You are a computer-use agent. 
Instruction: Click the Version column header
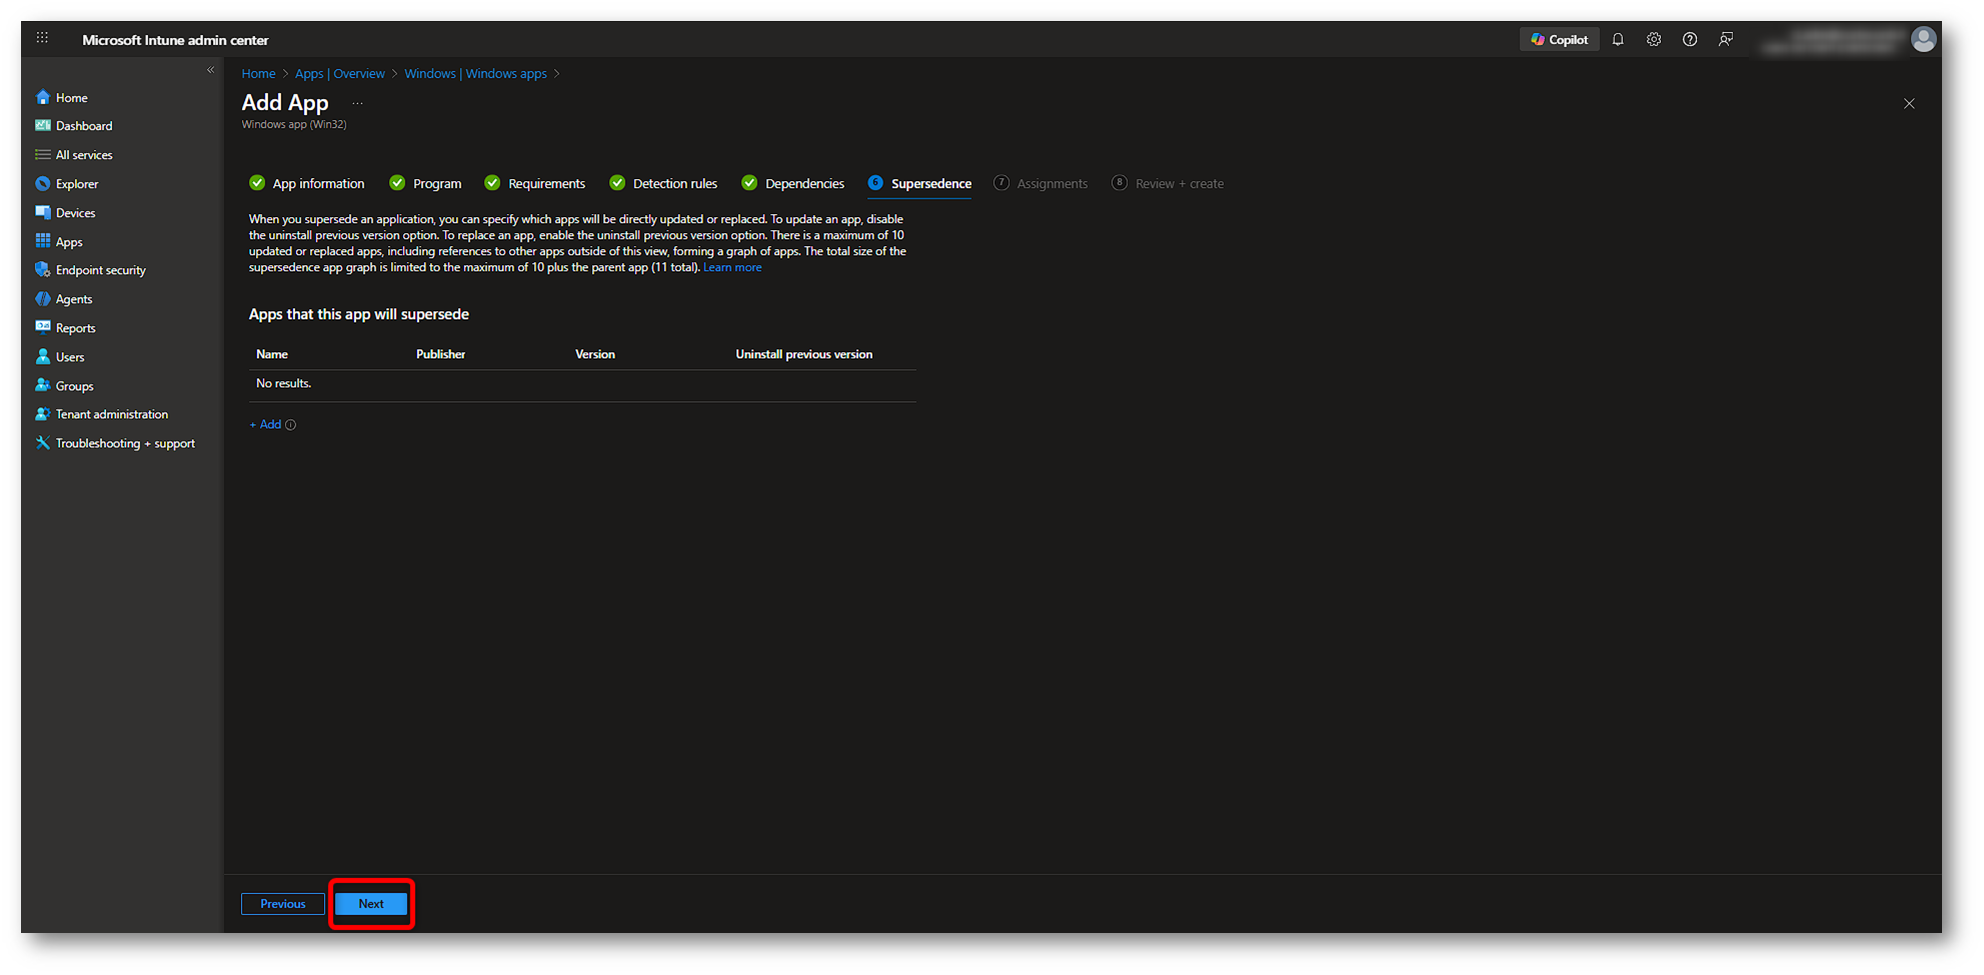(x=595, y=354)
